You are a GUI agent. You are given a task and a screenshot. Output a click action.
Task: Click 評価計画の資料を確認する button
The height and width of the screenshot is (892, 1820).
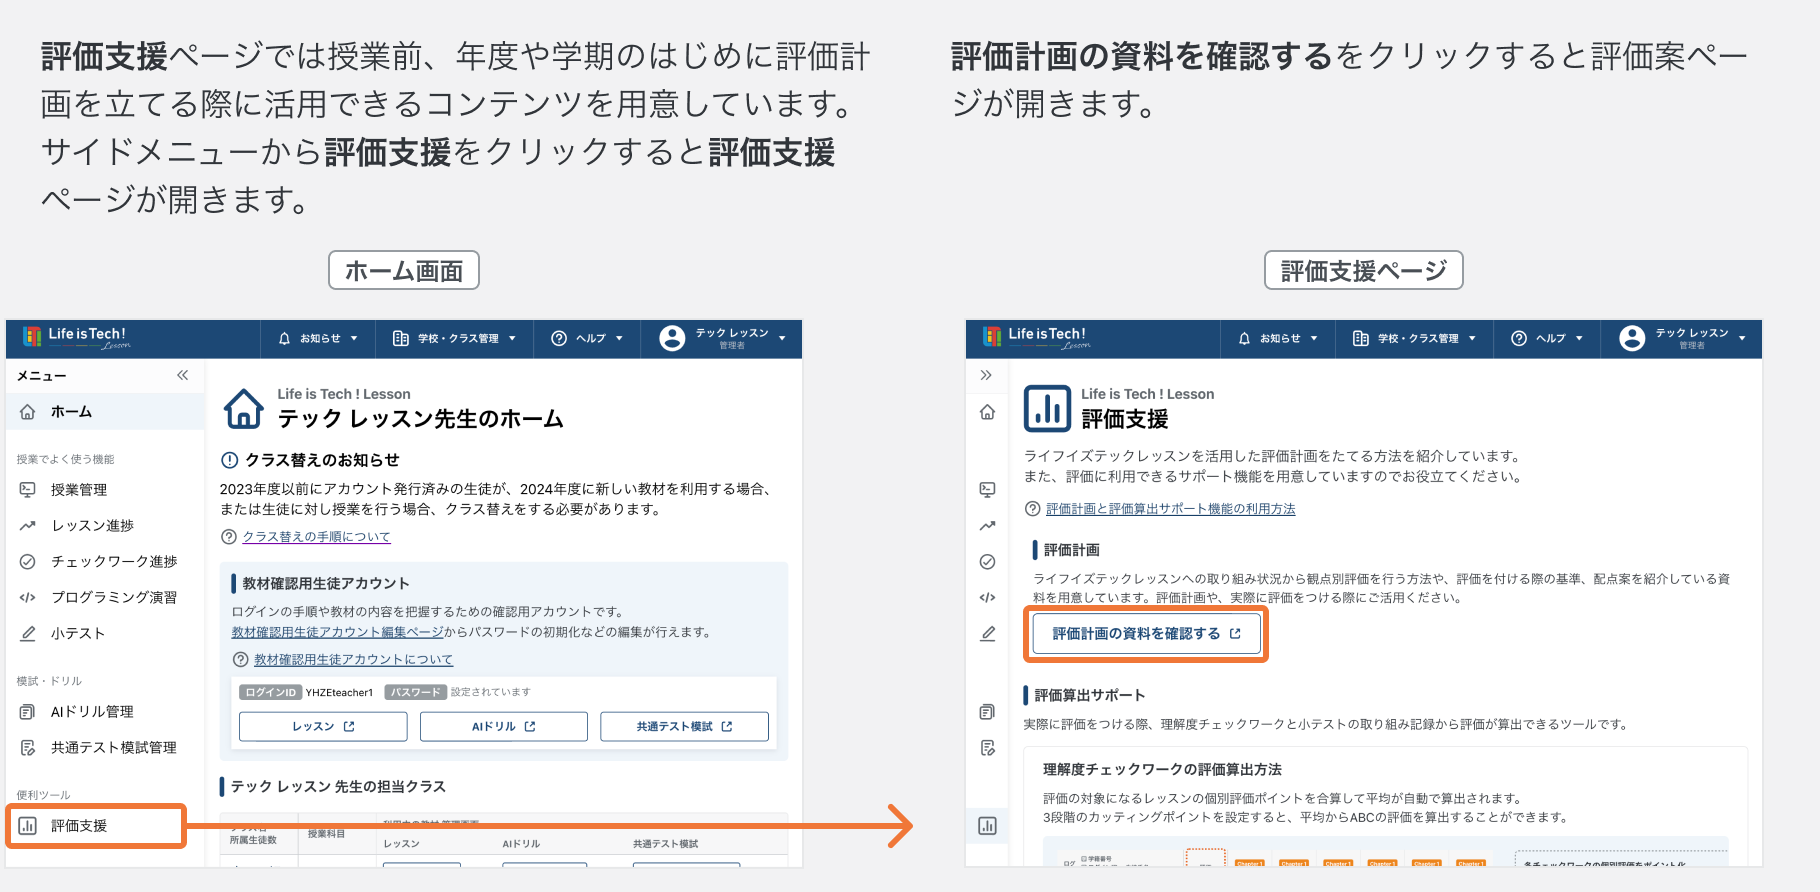[x=1146, y=634]
